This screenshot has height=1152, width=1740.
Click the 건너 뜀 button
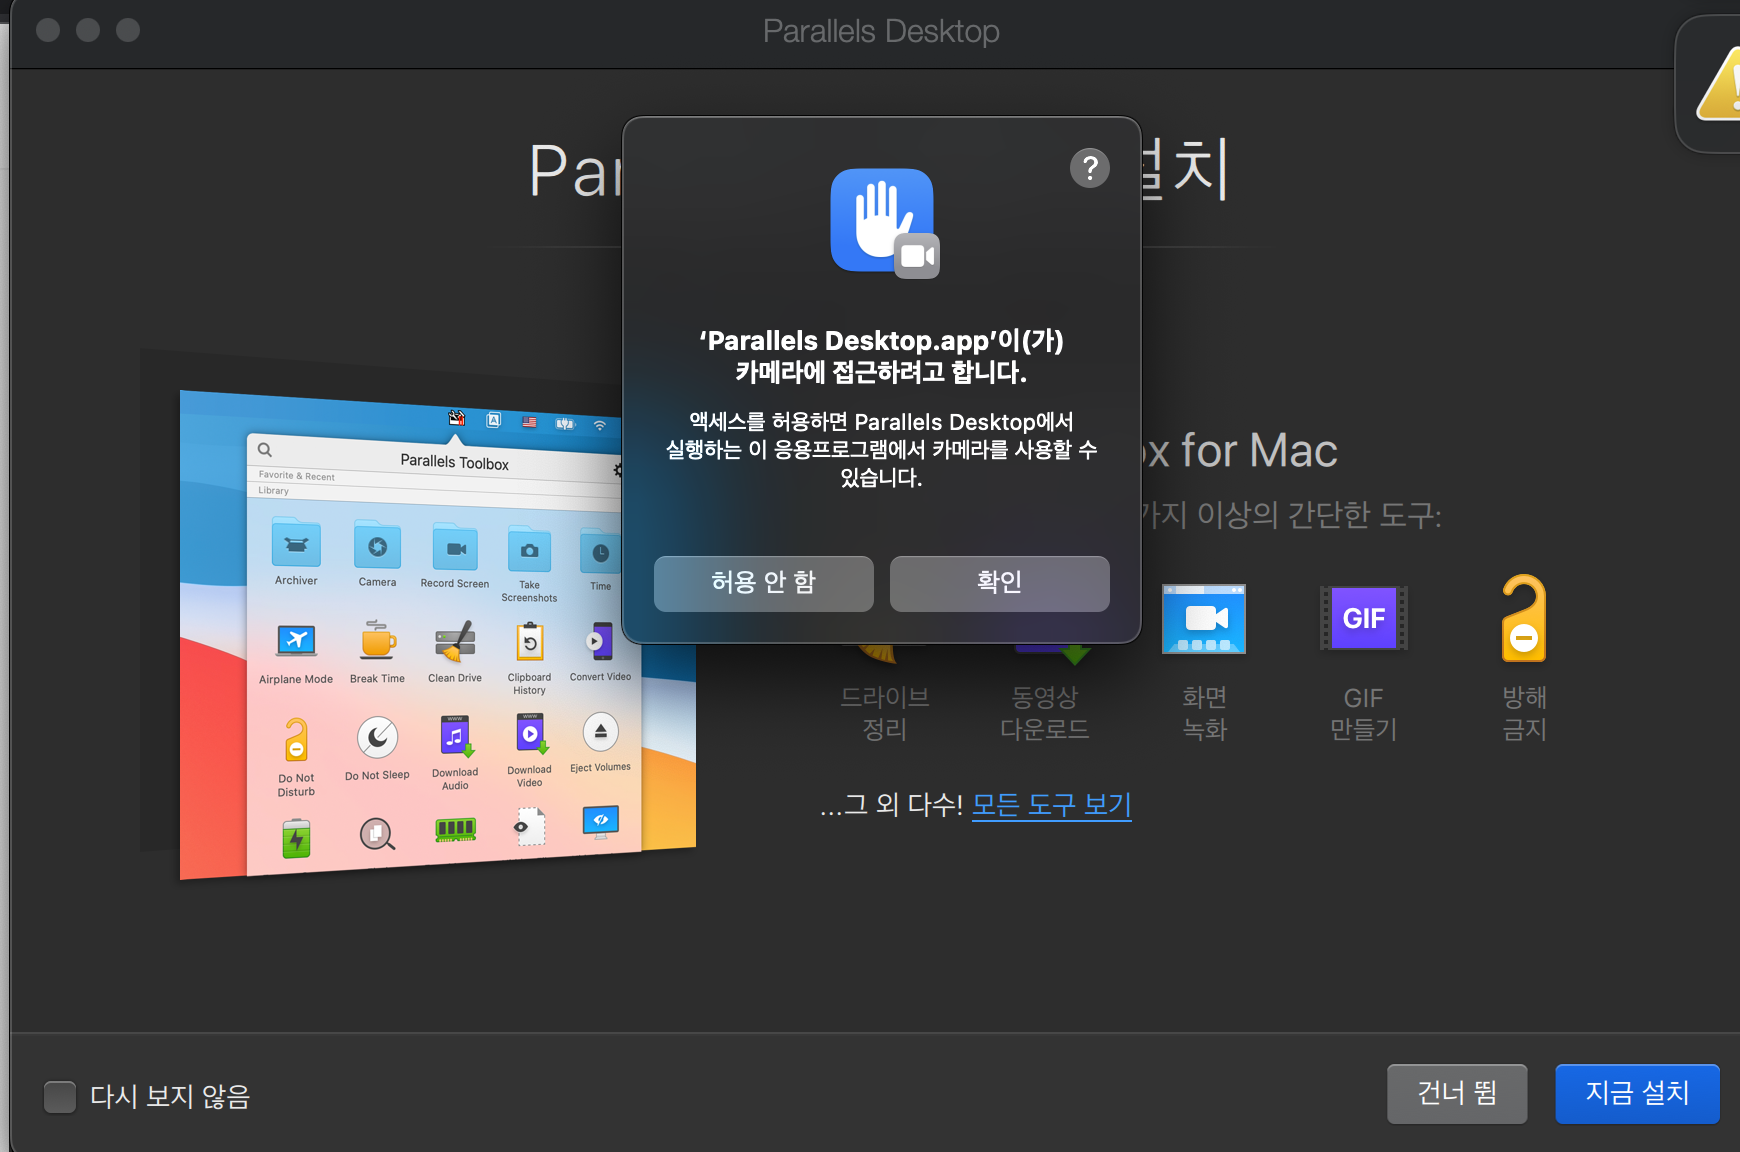point(1457,1093)
